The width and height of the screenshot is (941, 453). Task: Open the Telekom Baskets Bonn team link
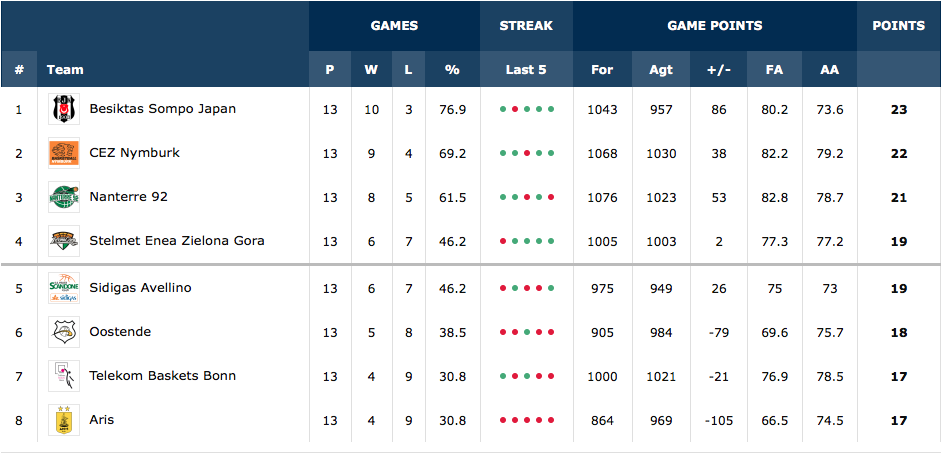pyautogui.click(x=163, y=376)
